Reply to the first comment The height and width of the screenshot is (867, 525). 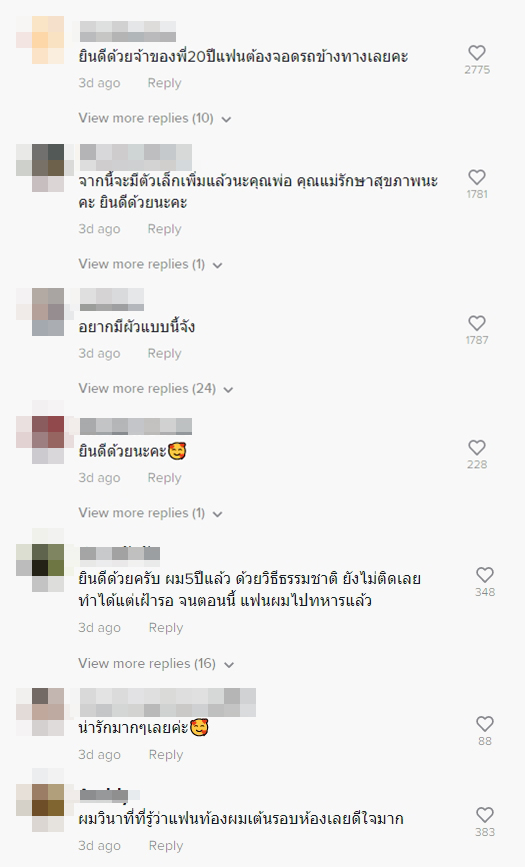(164, 83)
